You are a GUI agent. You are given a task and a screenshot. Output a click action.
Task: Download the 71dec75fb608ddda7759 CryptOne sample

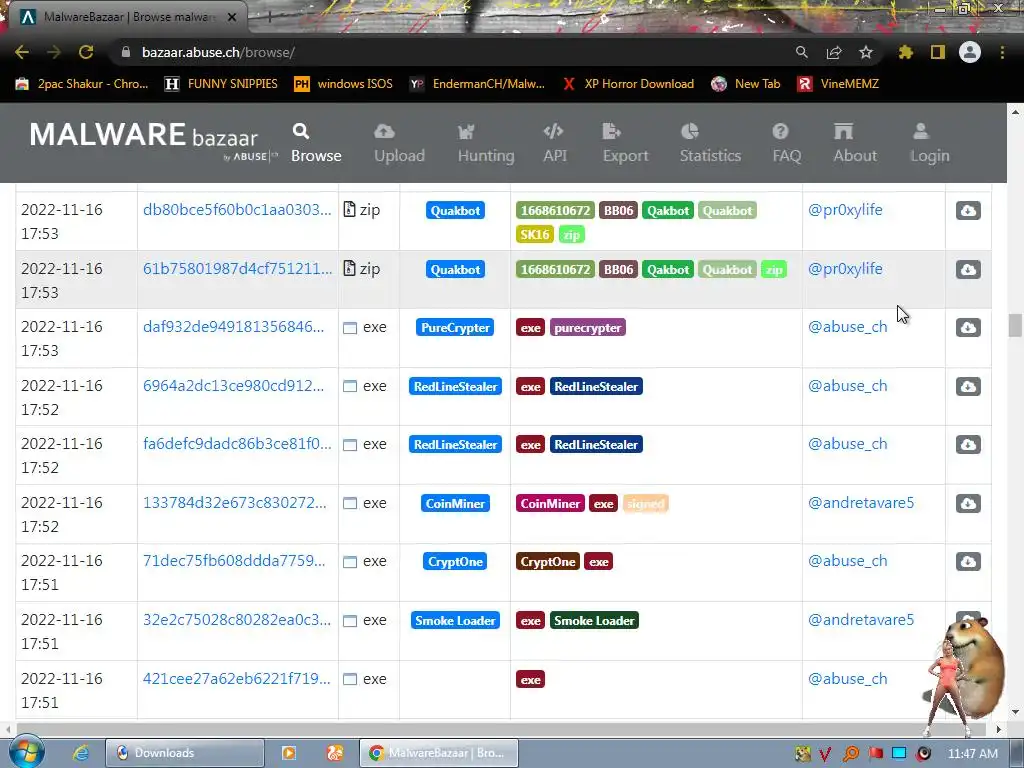pyautogui.click(x=968, y=561)
